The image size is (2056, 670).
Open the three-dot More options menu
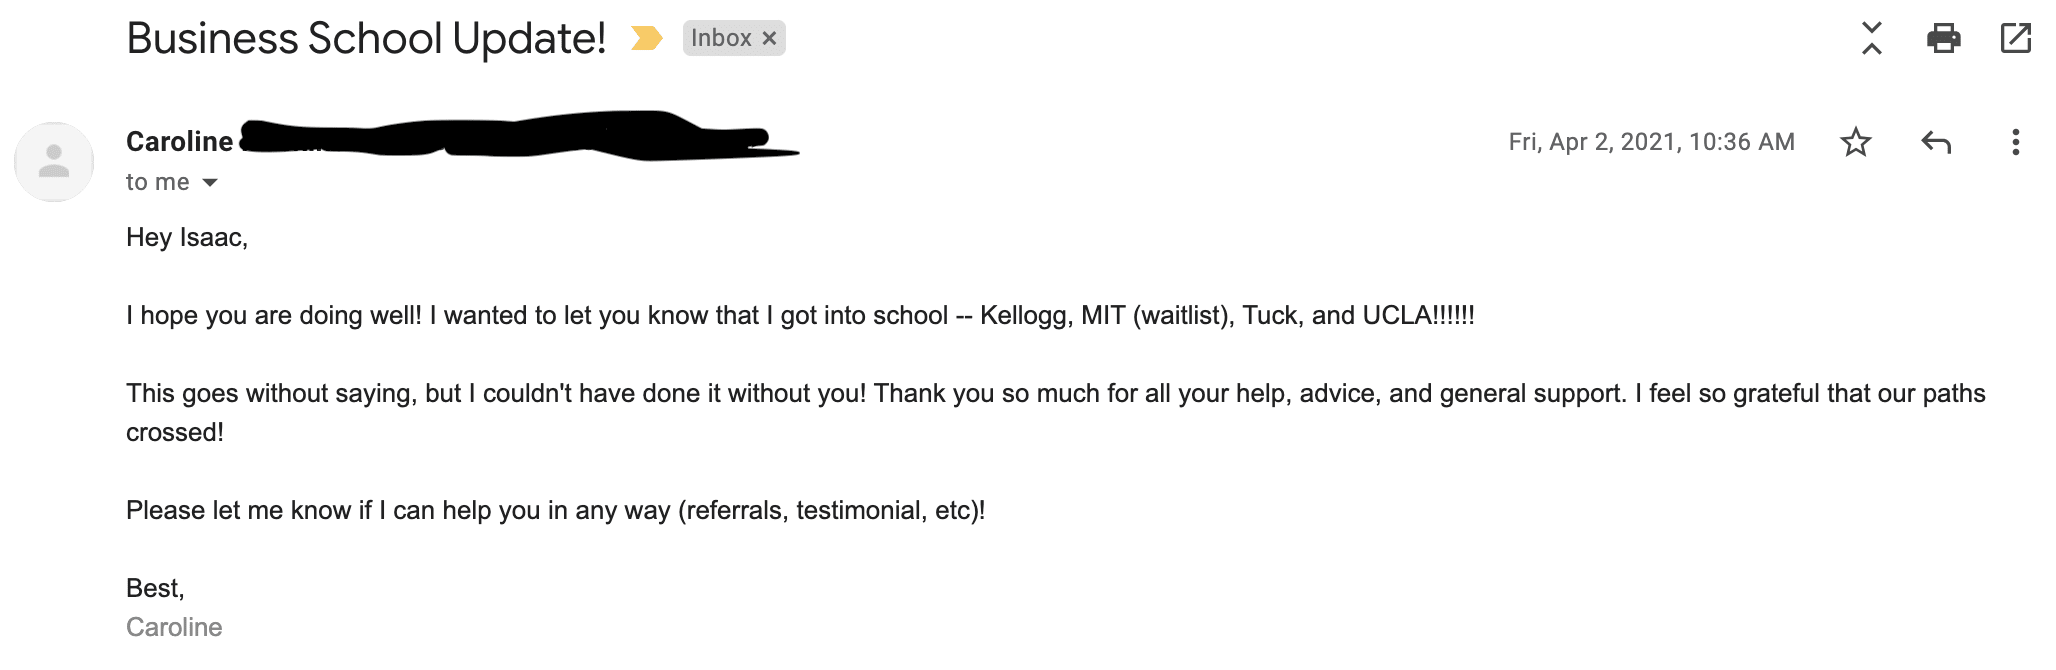(2015, 142)
